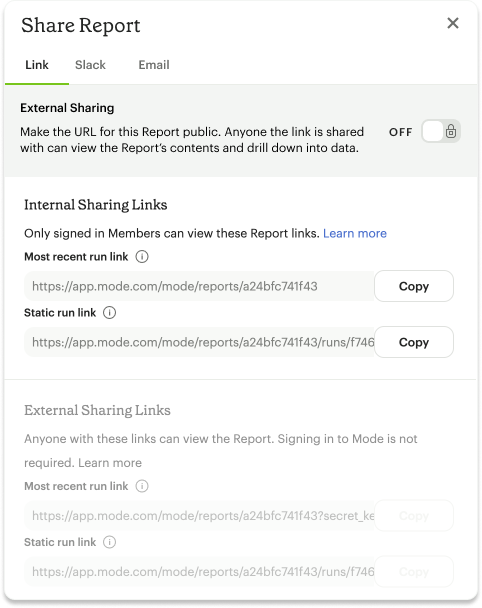482x608 pixels.
Task: Show info for internal Most recent run link
Action: pyautogui.click(x=142, y=257)
